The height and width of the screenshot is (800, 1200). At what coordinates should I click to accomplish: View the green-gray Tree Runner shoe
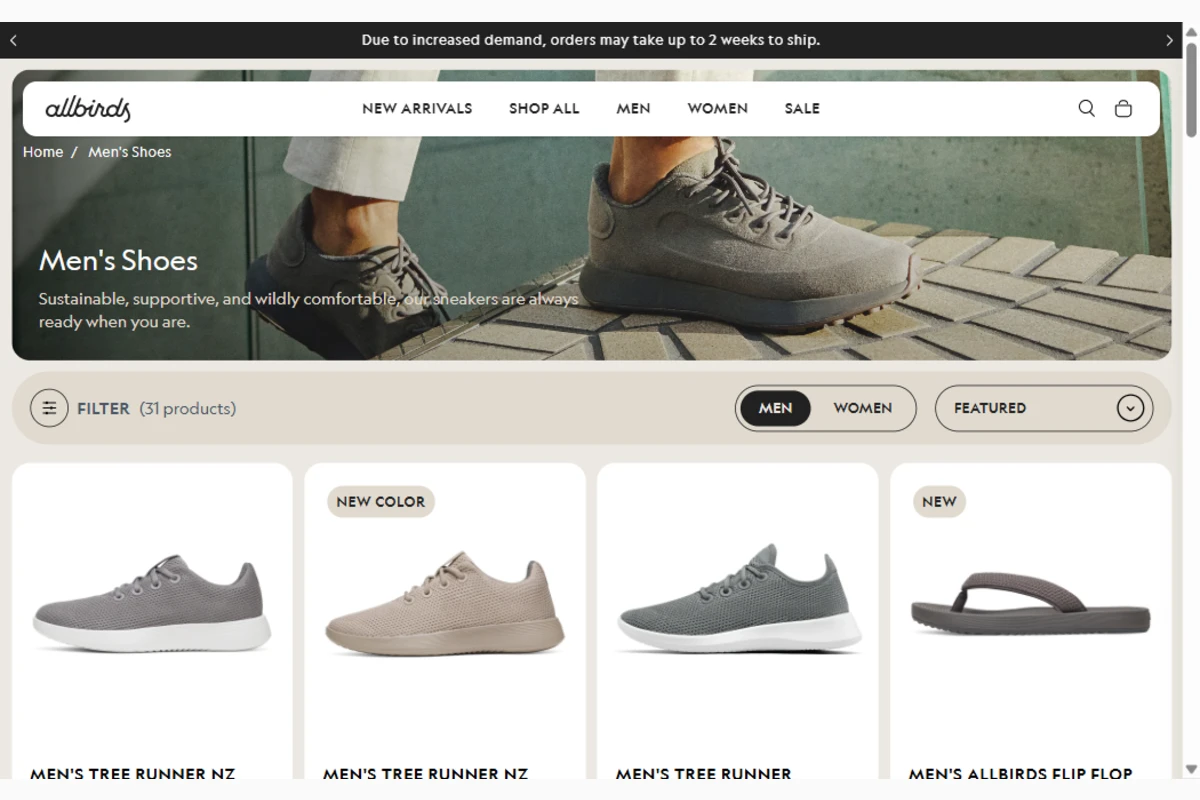click(x=739, y=599)
